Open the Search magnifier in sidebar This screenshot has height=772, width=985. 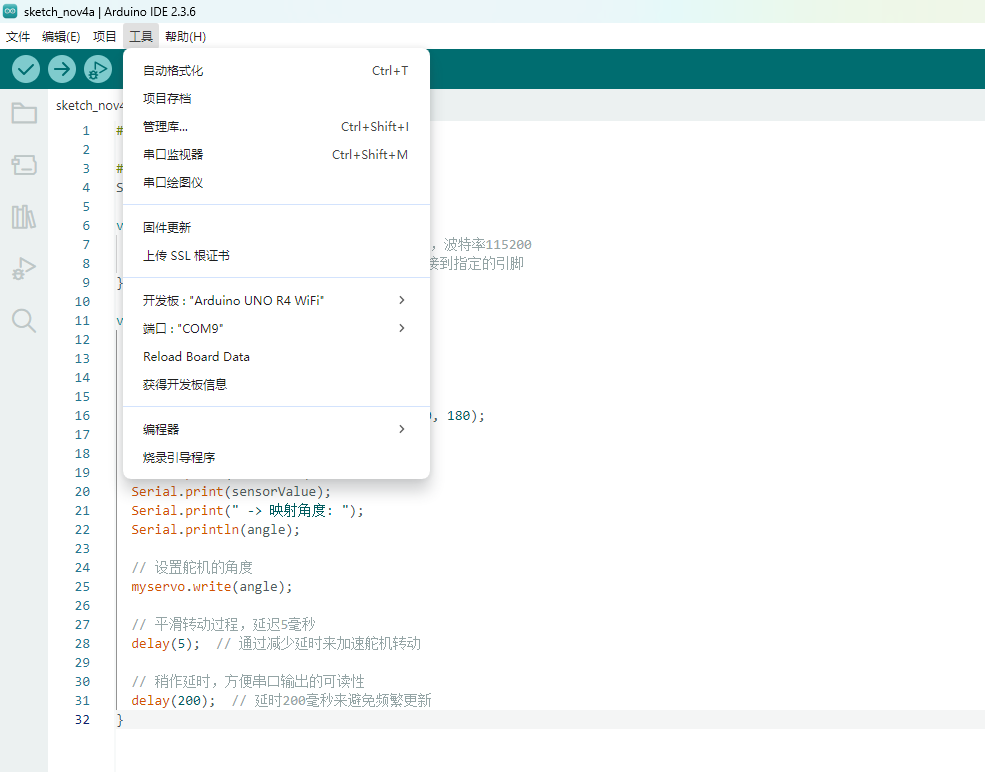[24, 320]
